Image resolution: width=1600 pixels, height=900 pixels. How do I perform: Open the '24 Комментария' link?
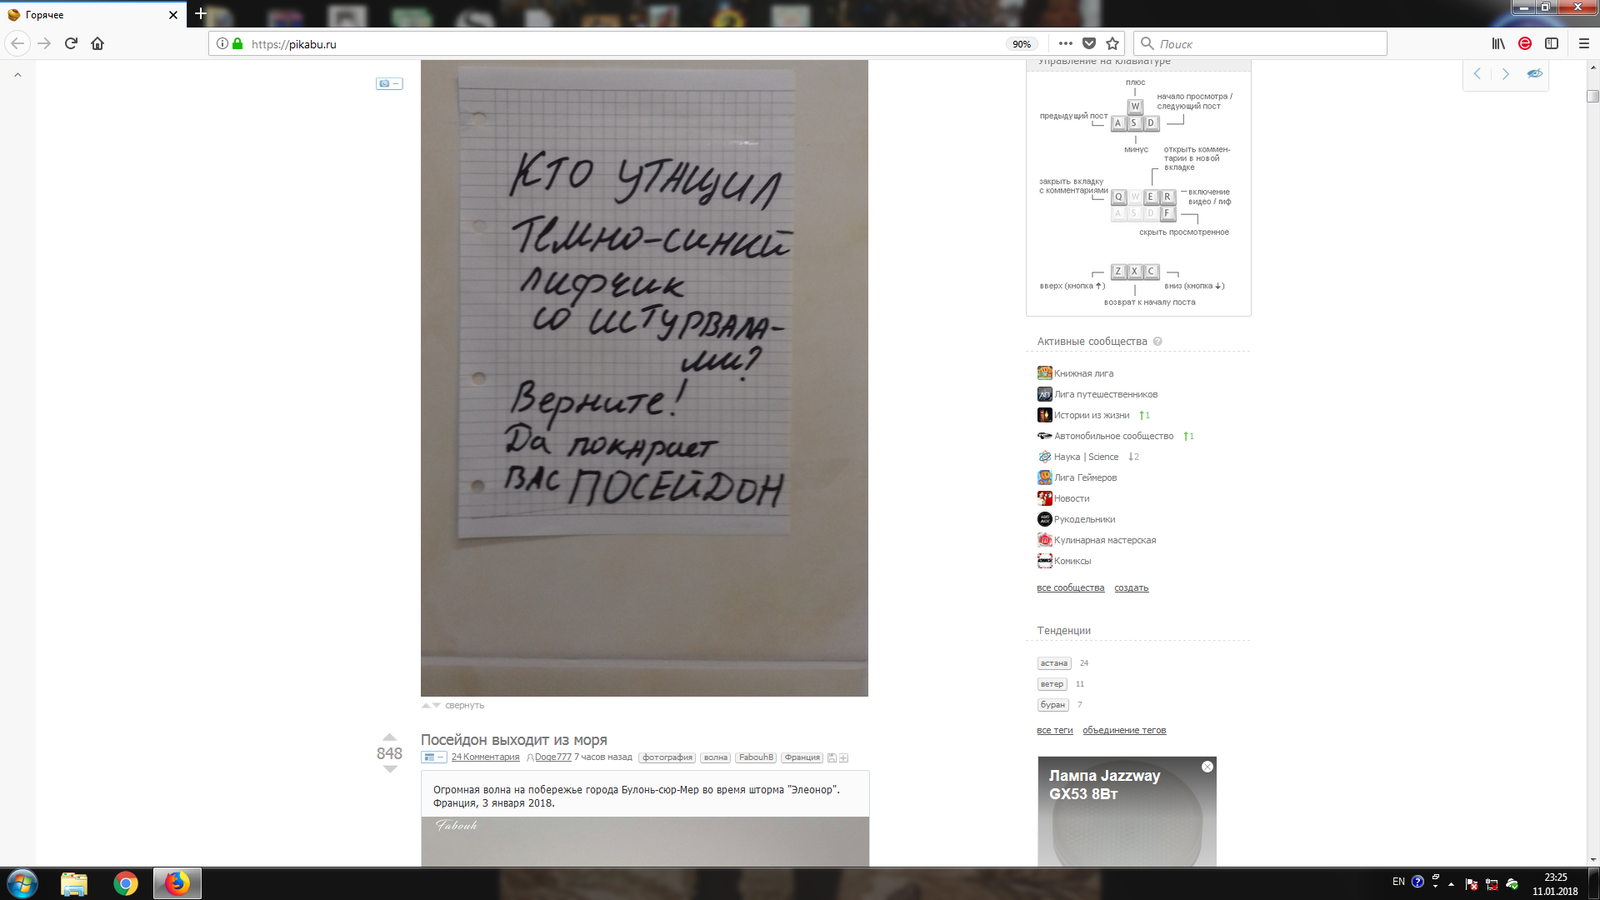pyautogui.click(x=485, y=758)
